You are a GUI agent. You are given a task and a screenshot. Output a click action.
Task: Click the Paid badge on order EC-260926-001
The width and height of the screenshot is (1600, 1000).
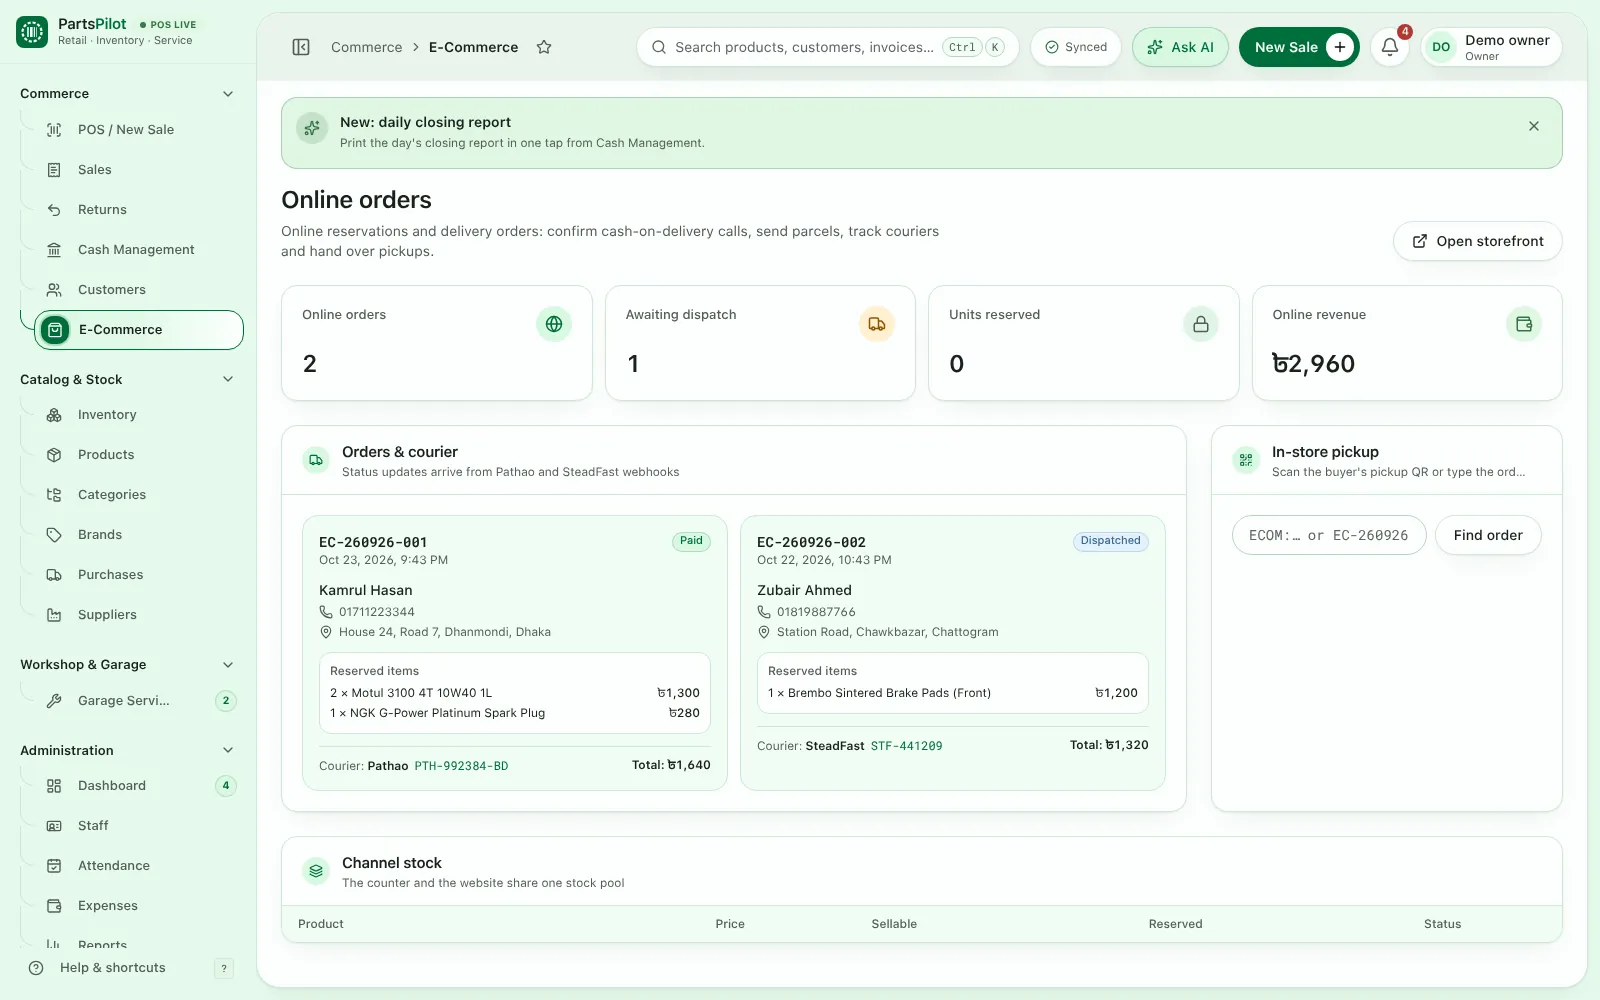(x=691, y=541)
